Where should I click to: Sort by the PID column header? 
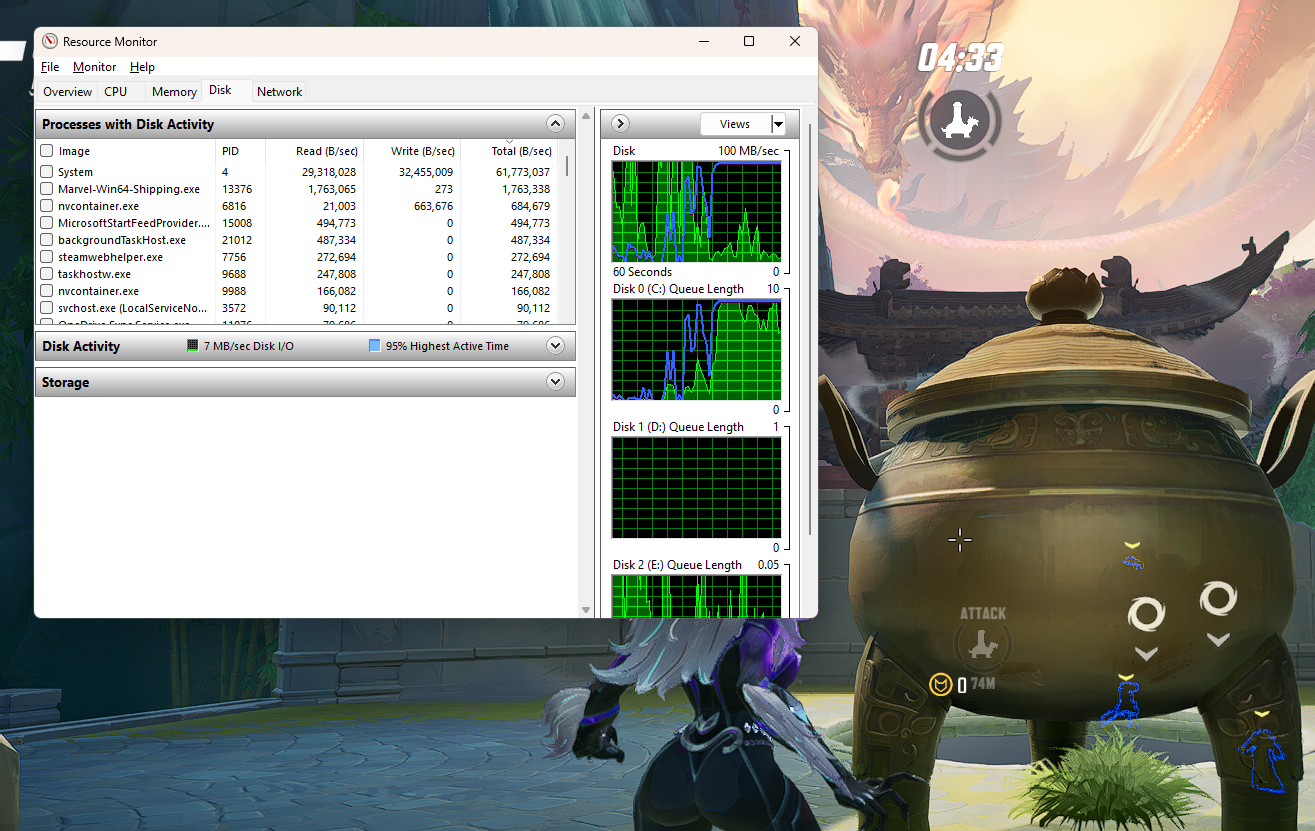(241, 151)
